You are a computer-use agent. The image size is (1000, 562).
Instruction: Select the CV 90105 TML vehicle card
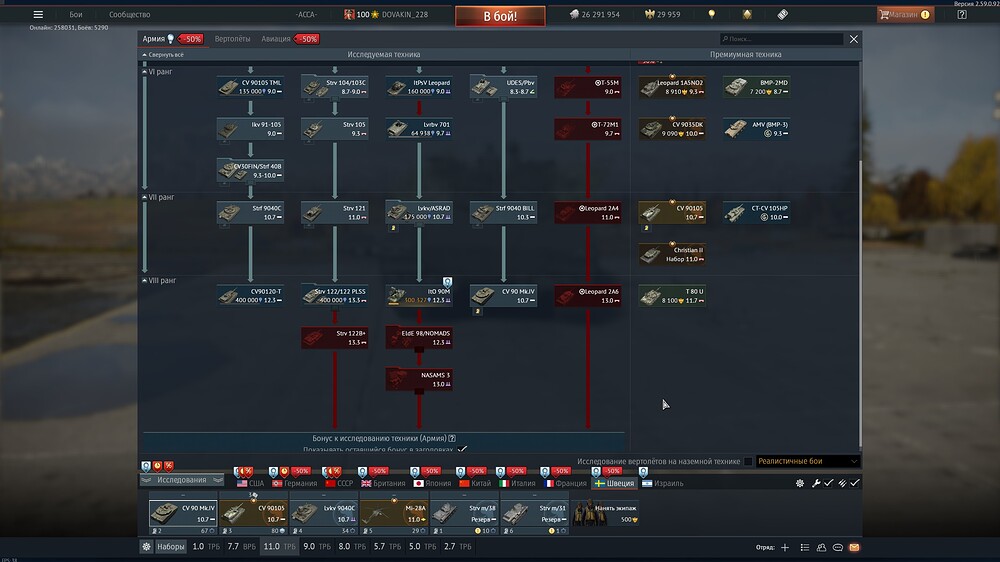tap(250, 87)
